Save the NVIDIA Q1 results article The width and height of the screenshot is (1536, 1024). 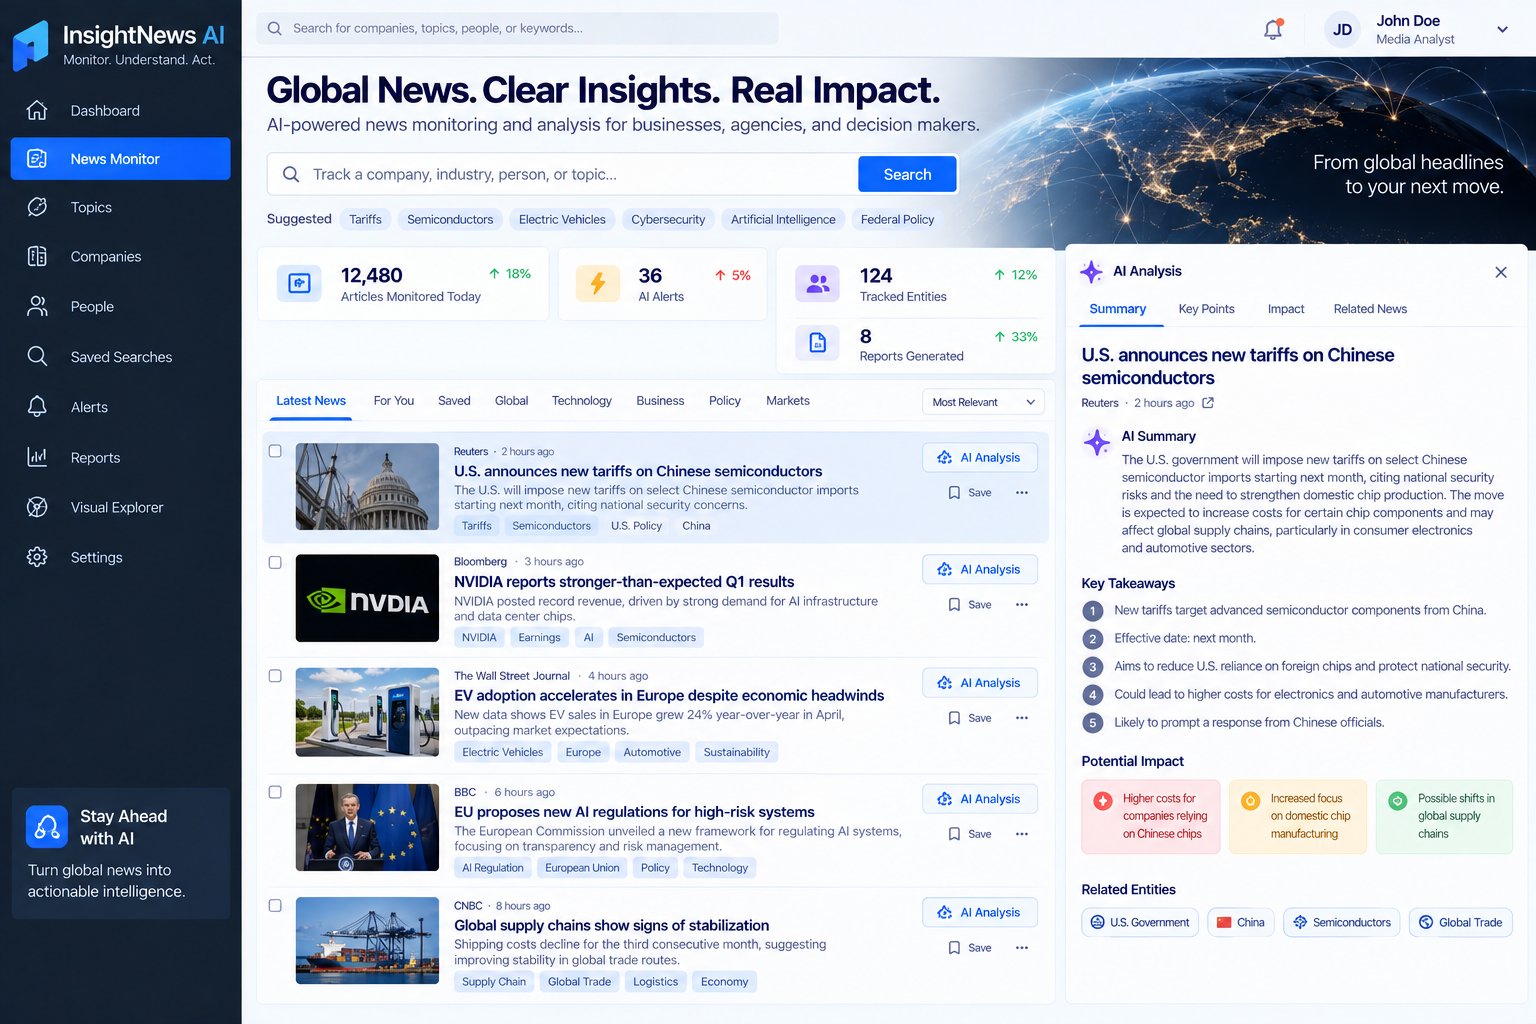(970, 604)
